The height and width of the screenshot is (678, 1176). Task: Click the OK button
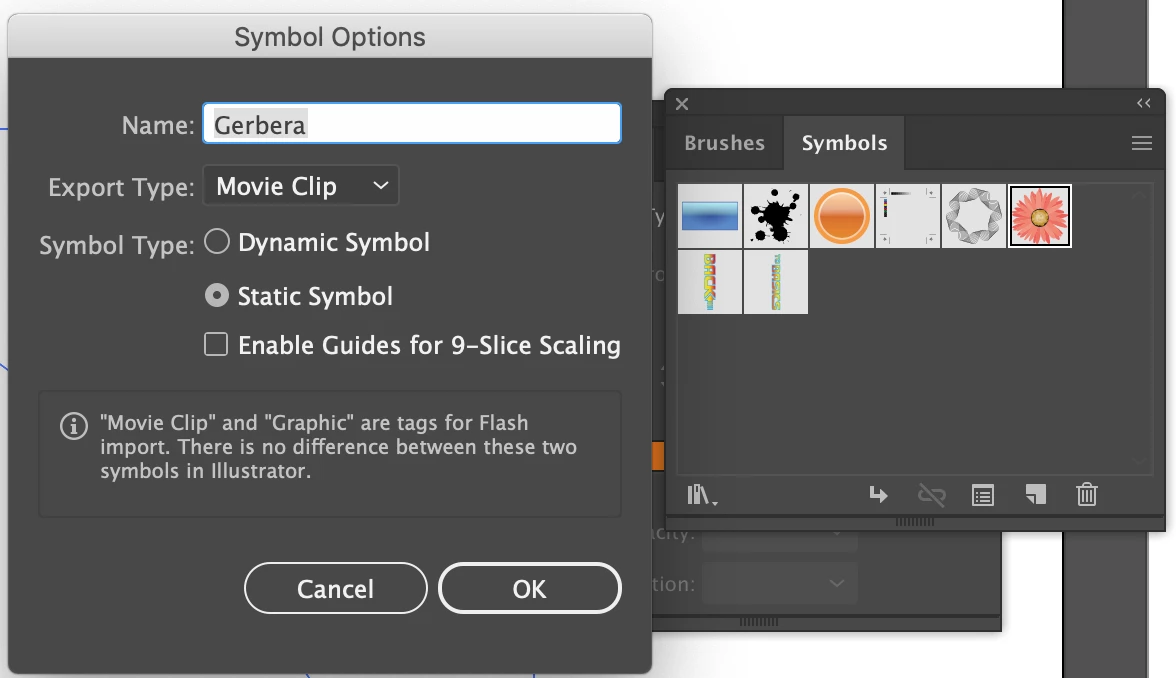coord(530,589)
